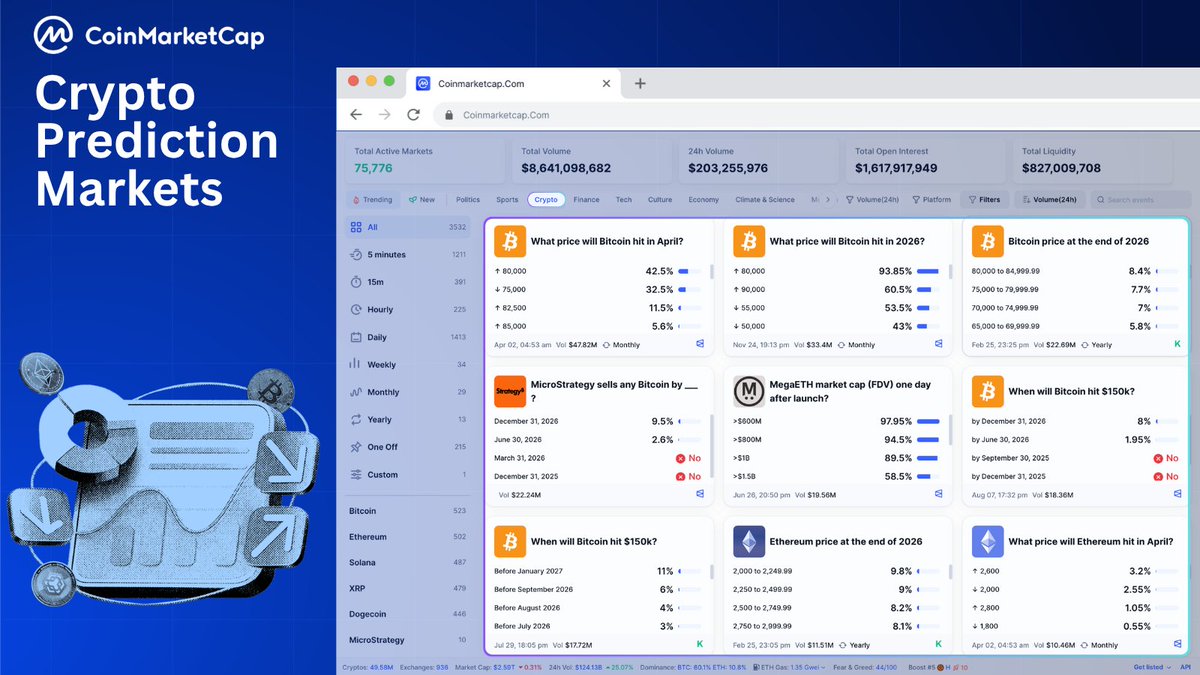Click the One Off pin icon

(356, 447)
